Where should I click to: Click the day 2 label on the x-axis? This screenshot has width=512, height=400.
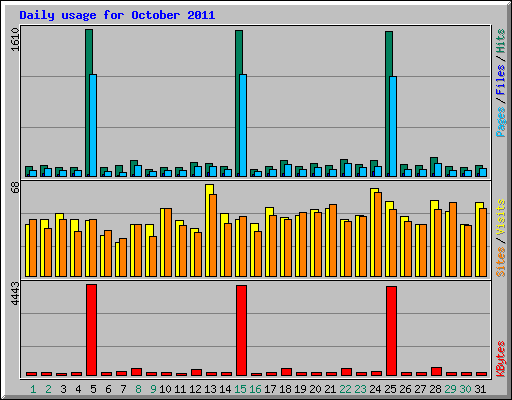tap(48, 389)
